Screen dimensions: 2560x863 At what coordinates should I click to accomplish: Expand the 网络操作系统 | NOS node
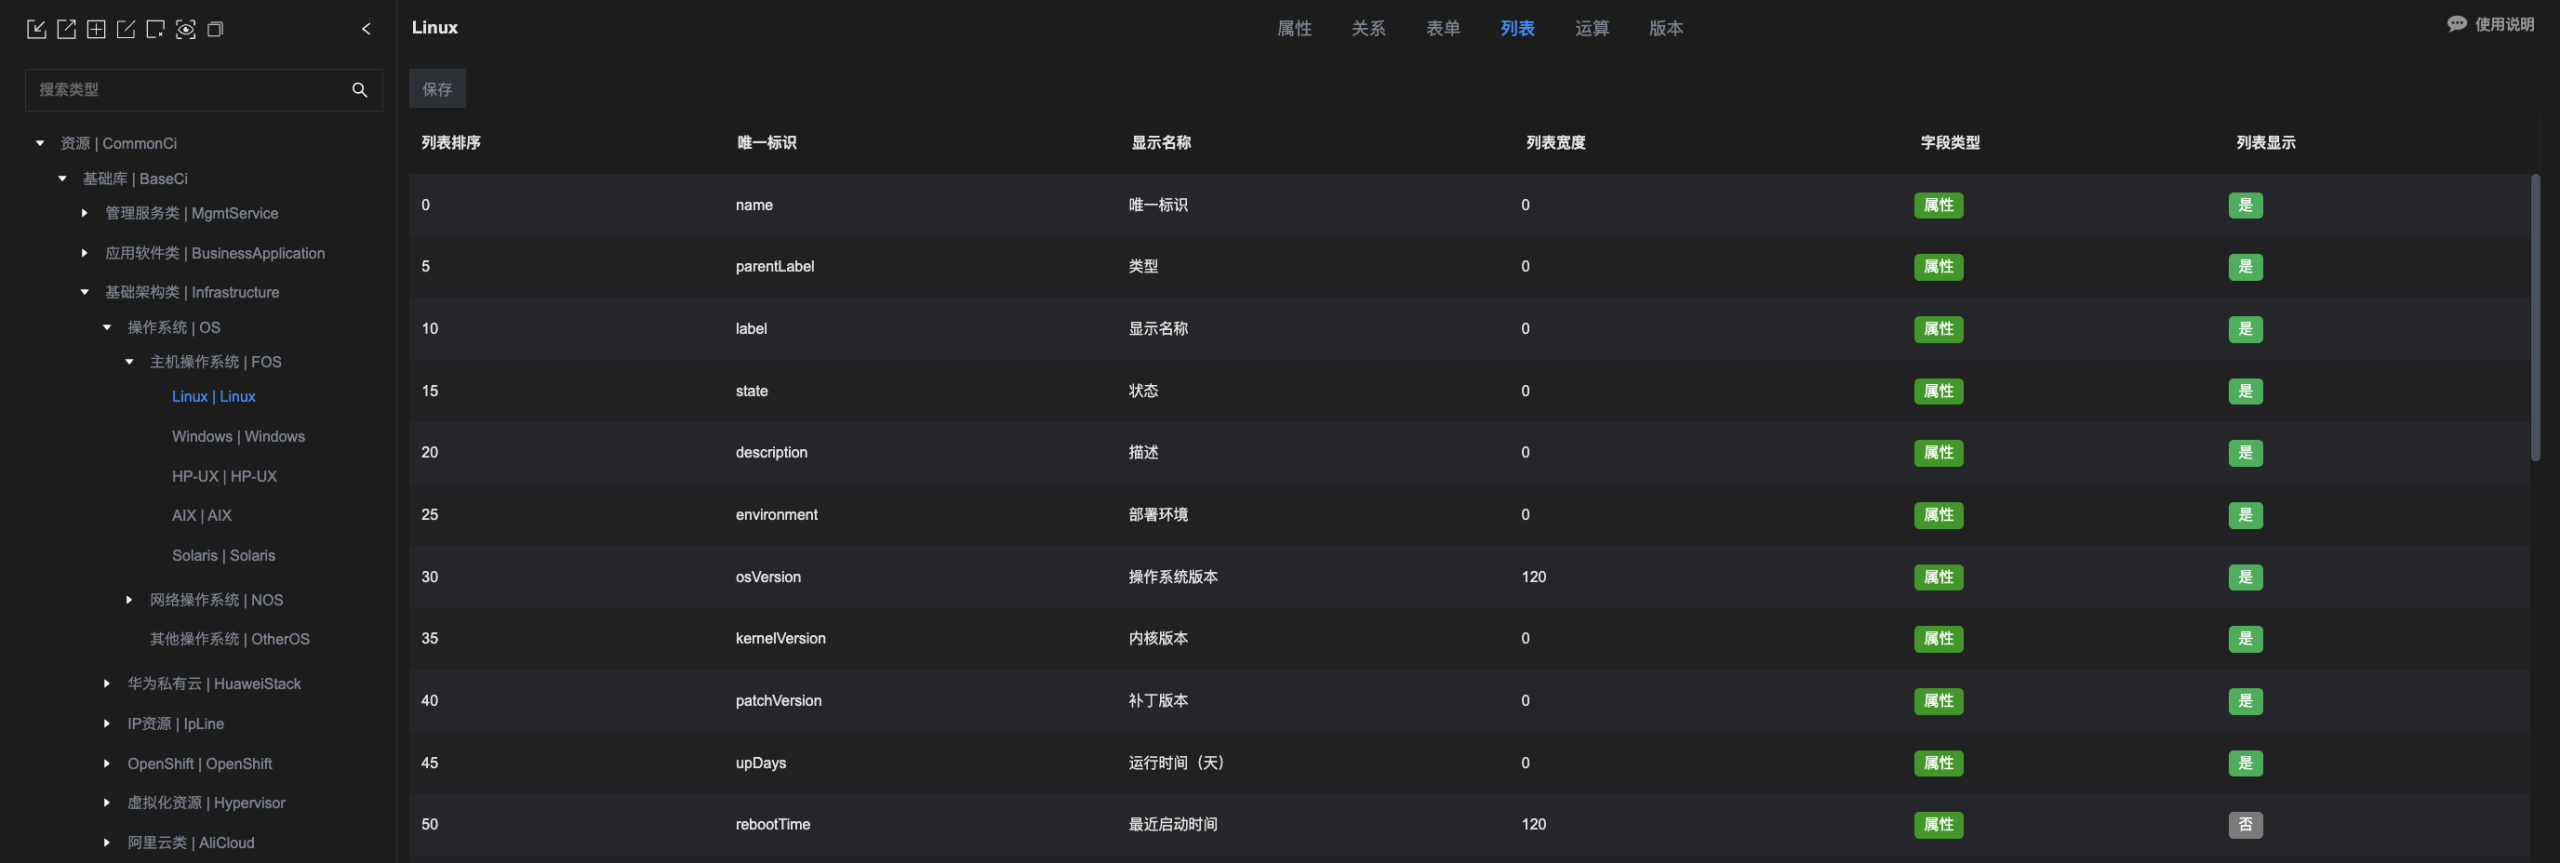(129, 600)
